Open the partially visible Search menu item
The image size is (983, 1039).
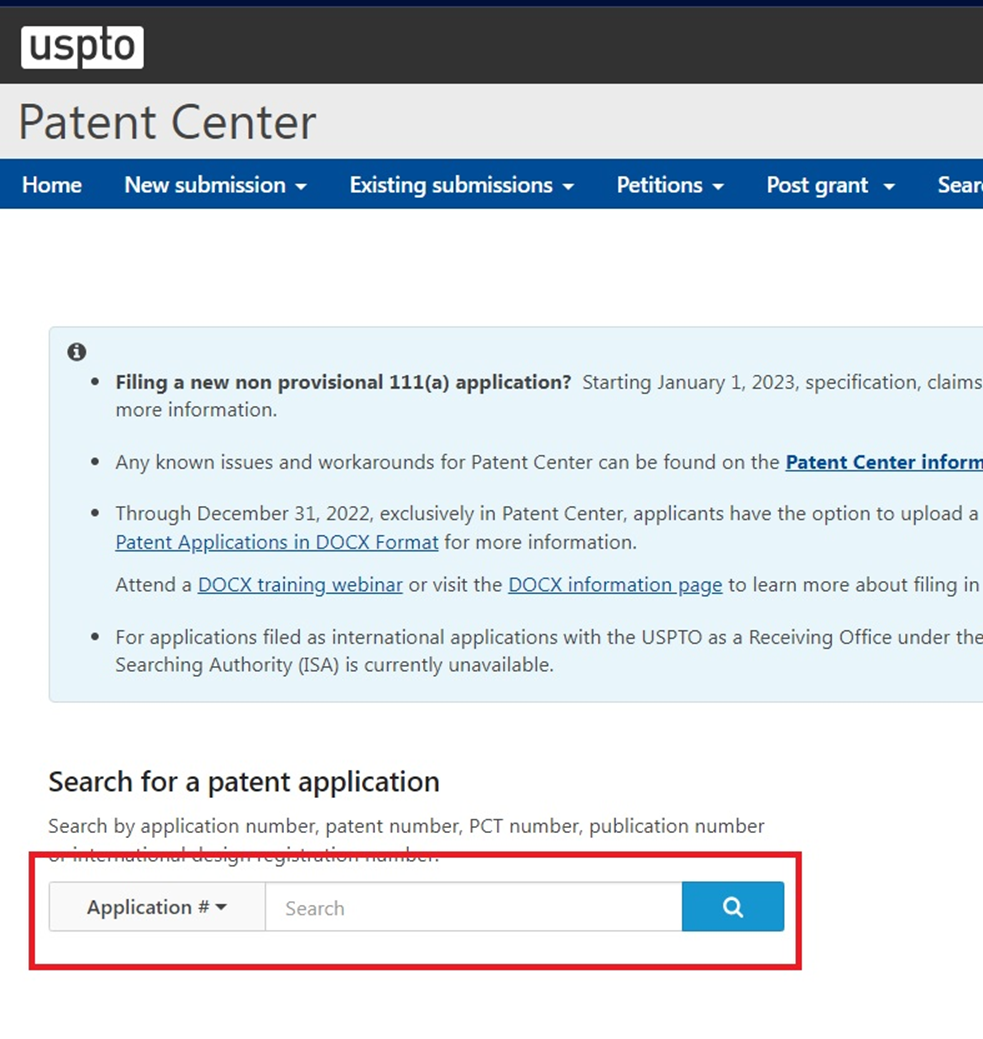(960, 185)
